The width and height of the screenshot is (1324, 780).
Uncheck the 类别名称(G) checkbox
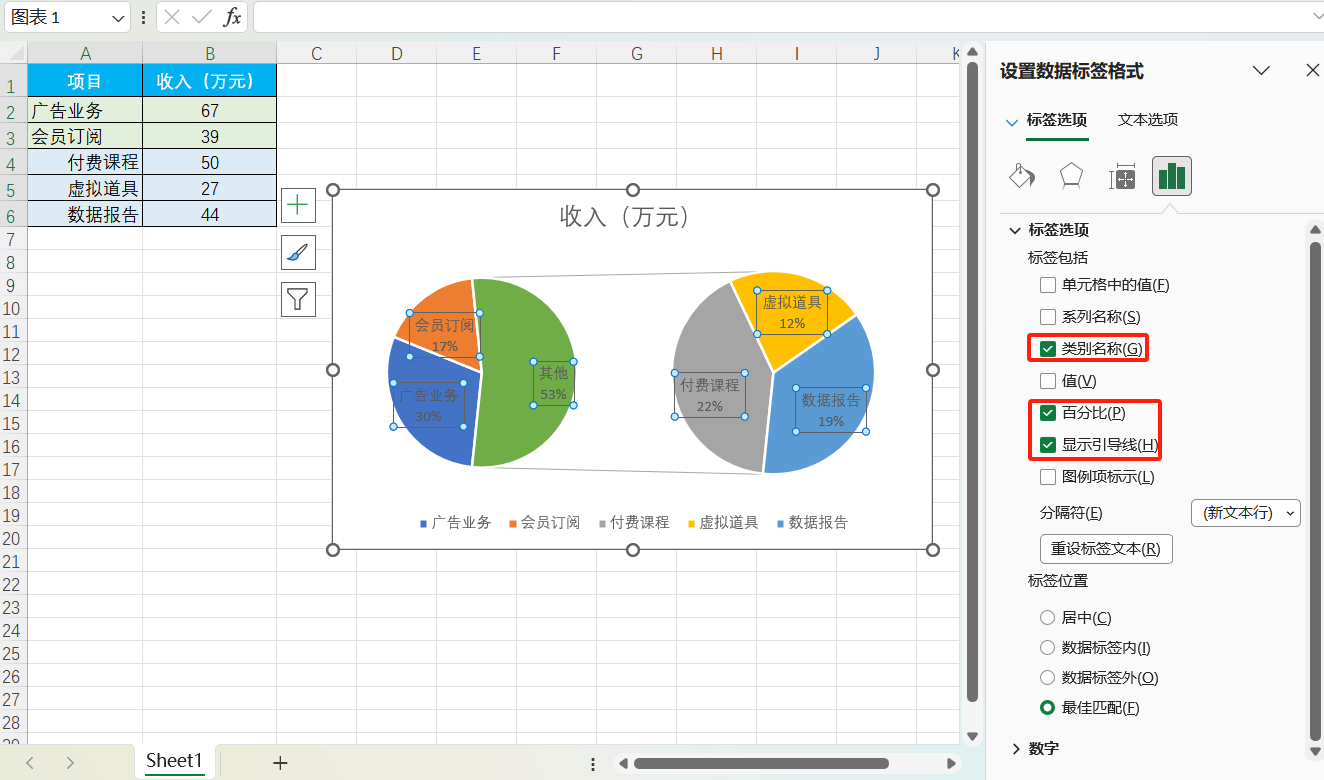[1049, 348]
